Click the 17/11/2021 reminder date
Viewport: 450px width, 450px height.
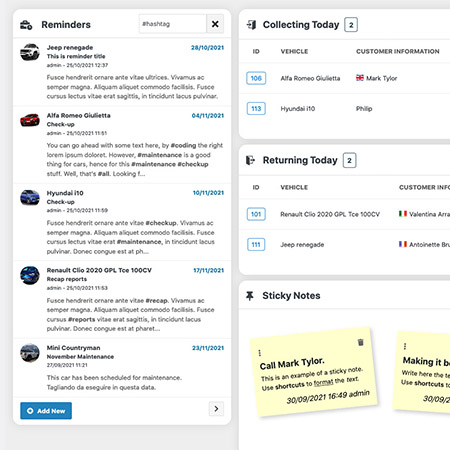[x=209, y=270]
